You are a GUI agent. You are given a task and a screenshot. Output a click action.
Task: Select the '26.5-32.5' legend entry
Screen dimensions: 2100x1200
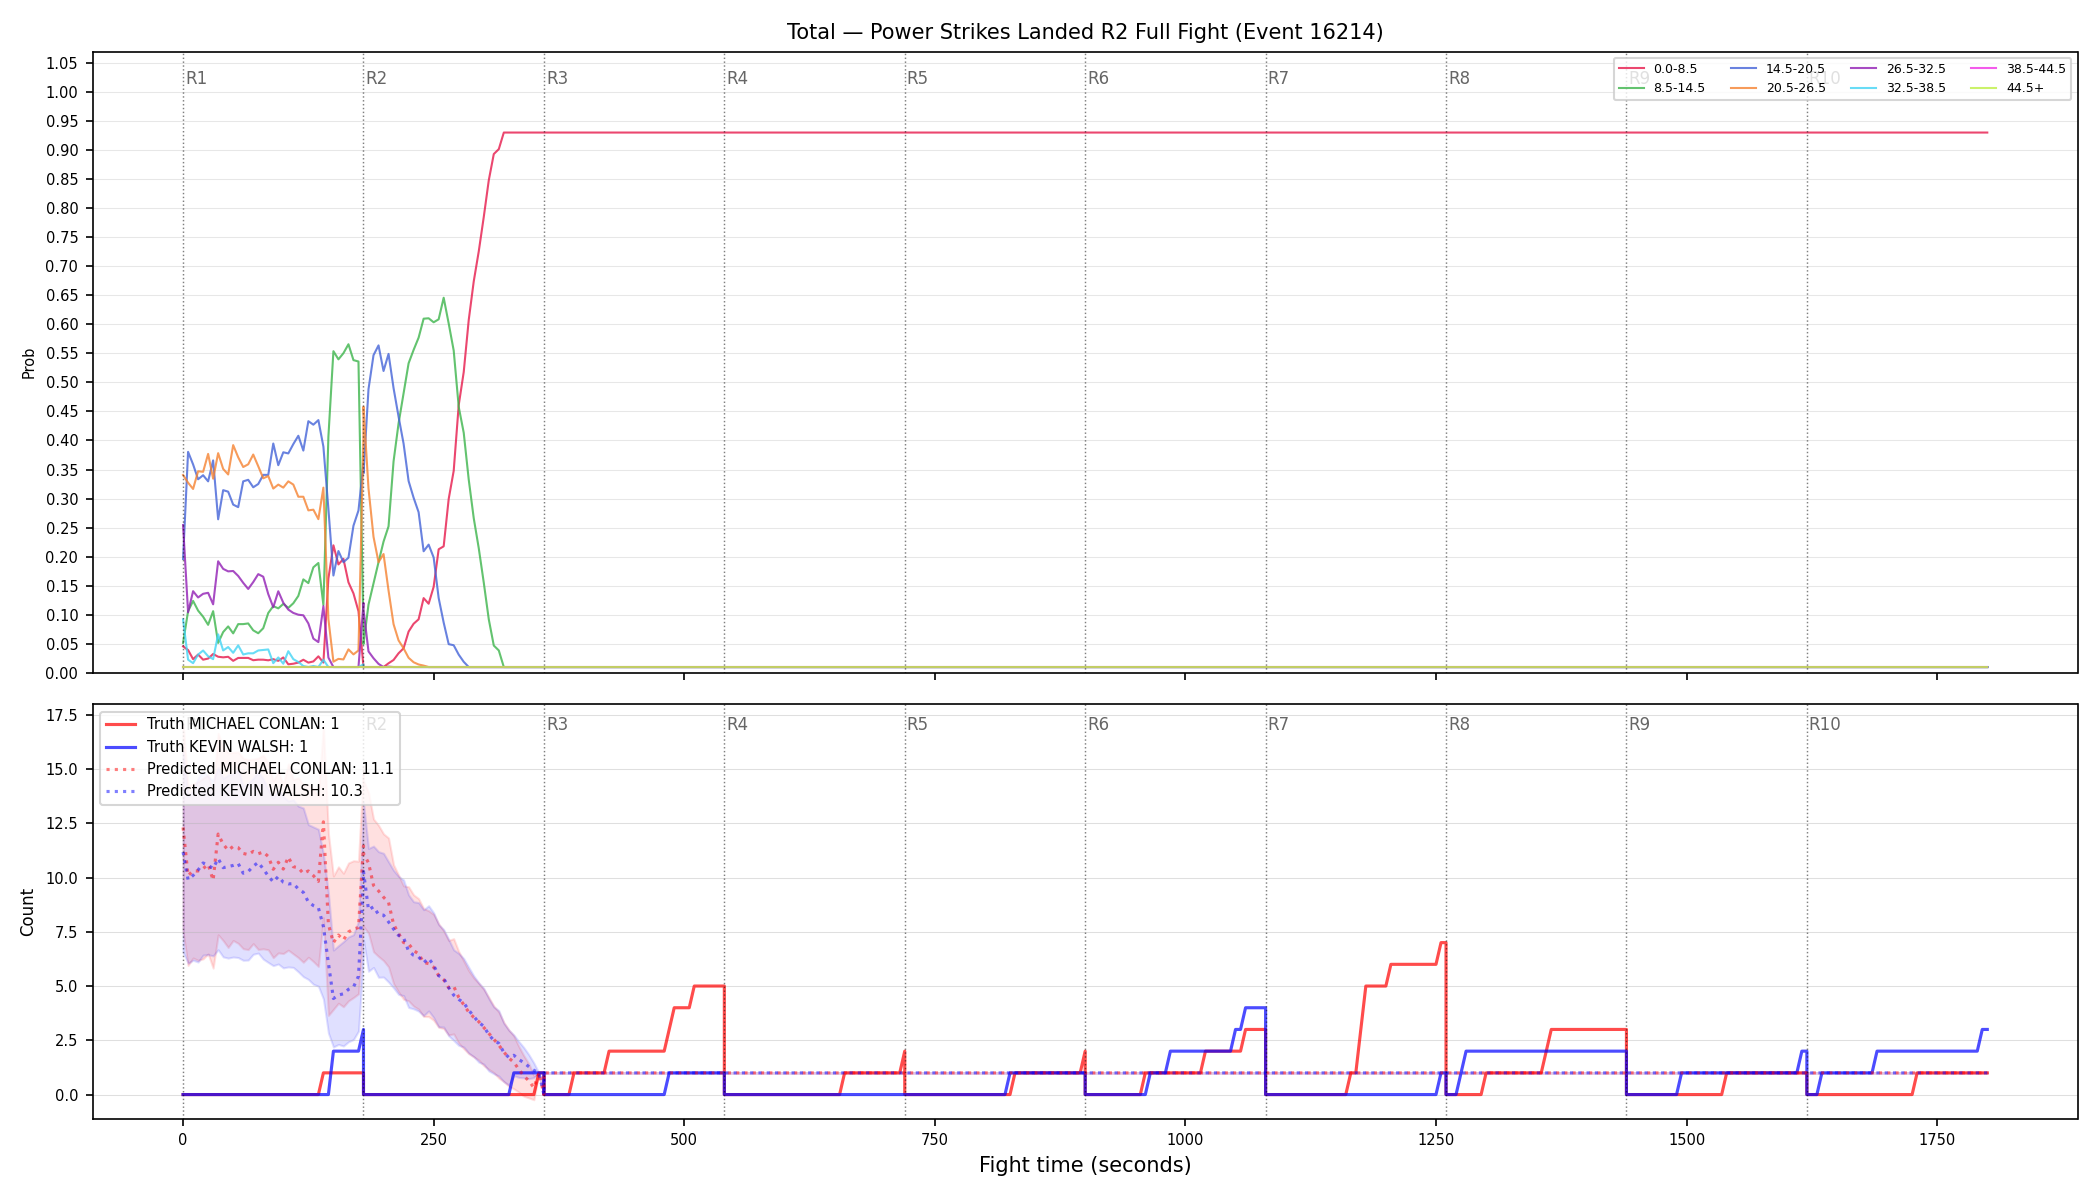pyautogui.click(x=1898, y=69)
